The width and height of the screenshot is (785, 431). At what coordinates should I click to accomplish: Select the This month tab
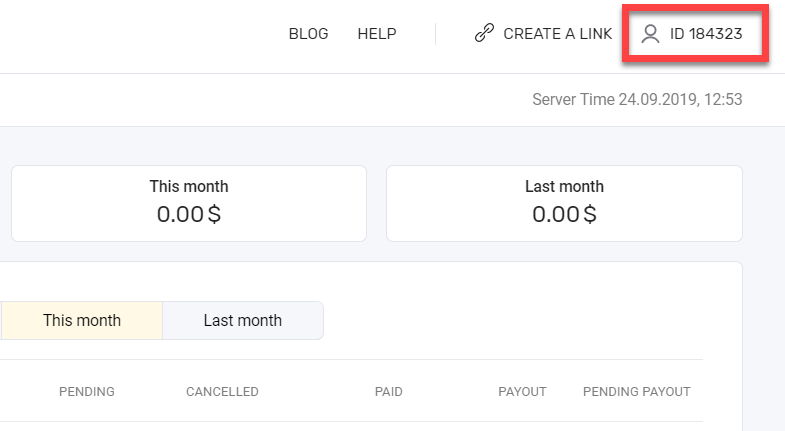pos(82,320)
